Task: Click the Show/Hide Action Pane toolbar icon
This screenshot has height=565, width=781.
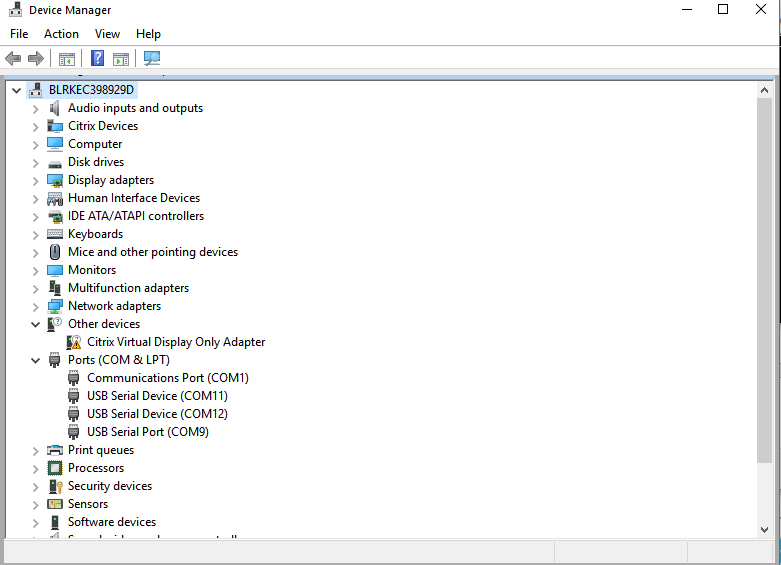Action: click(121, 59)
